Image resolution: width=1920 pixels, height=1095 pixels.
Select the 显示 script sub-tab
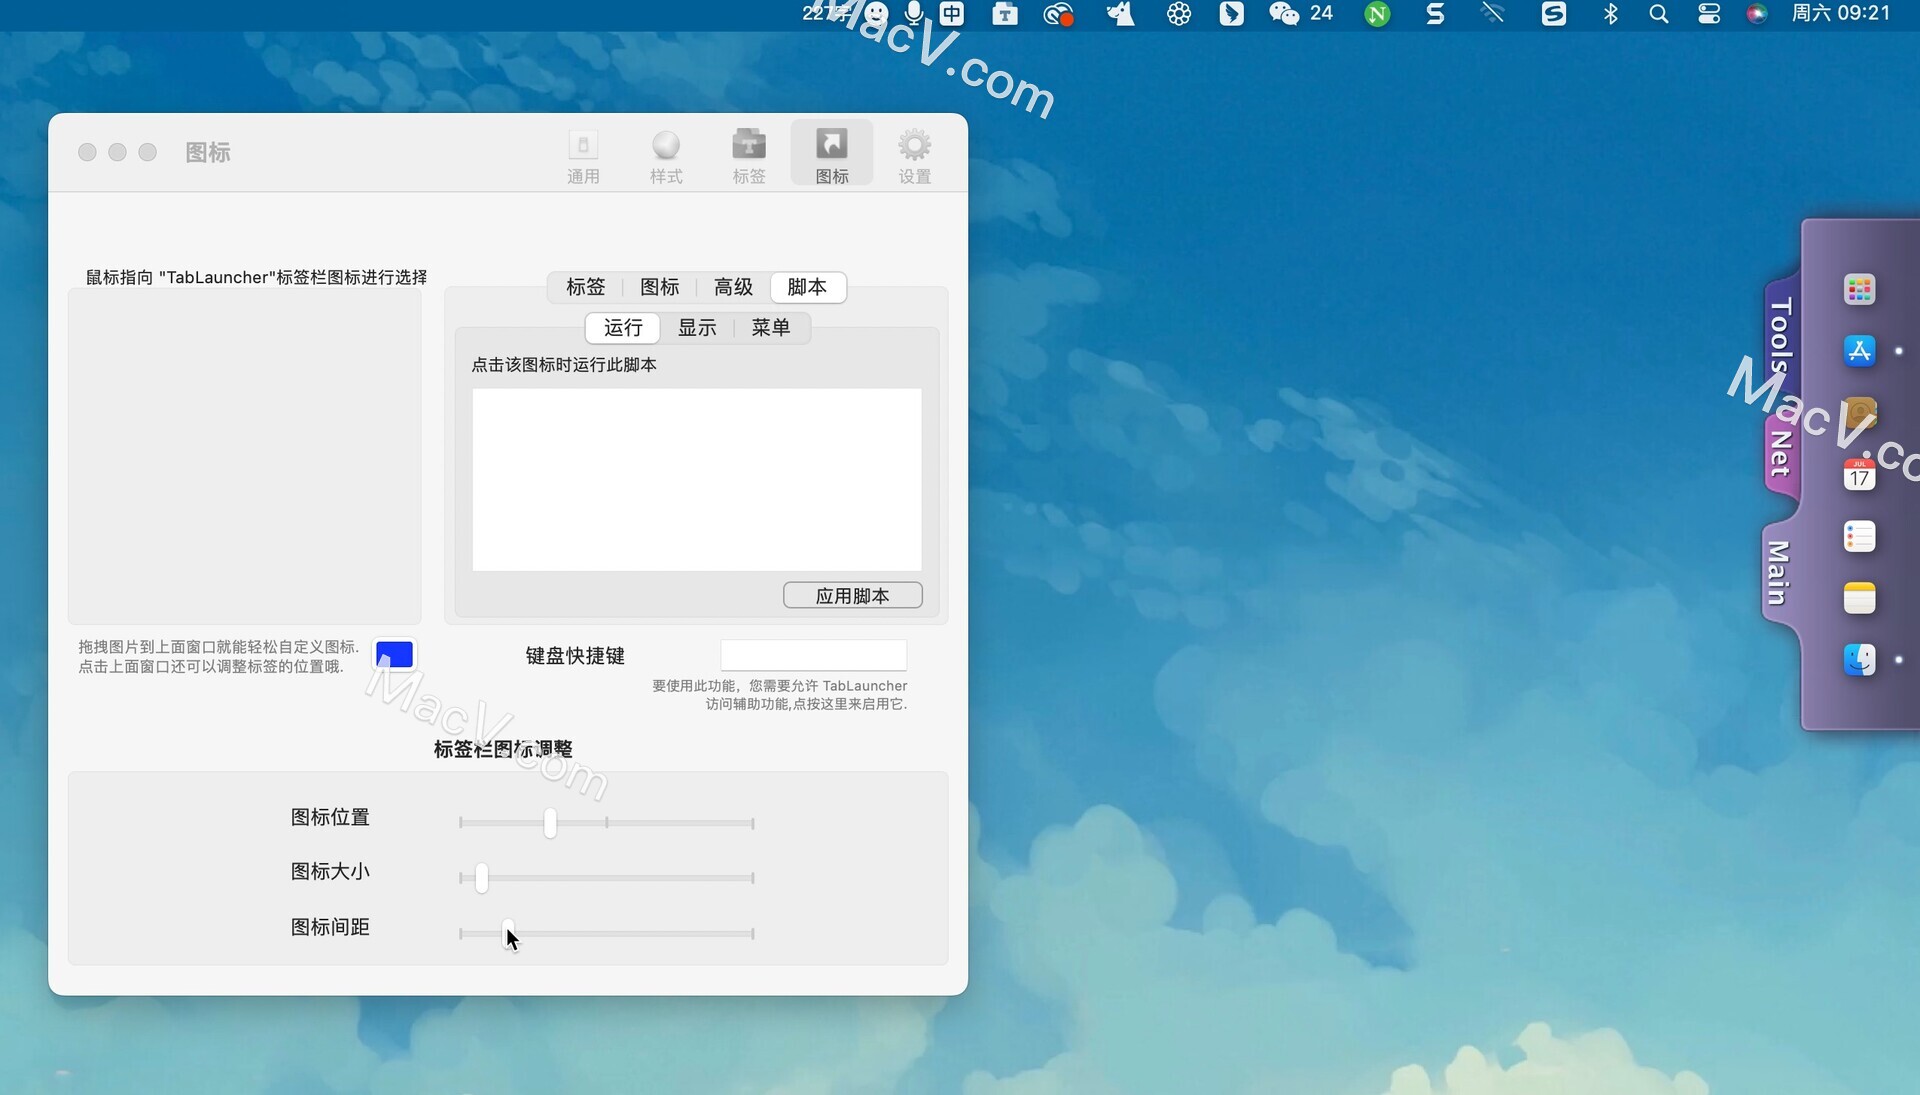pos(697,328)
